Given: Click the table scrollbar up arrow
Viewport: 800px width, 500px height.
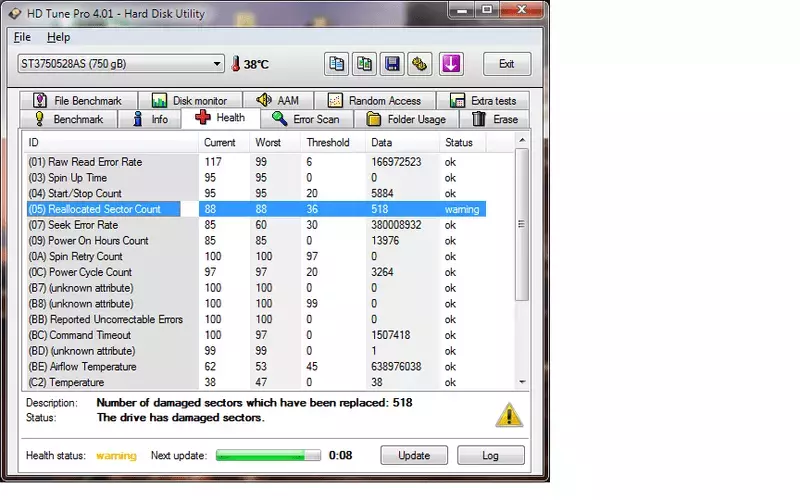Looking at the screenshot, I should tap(522, 140).
